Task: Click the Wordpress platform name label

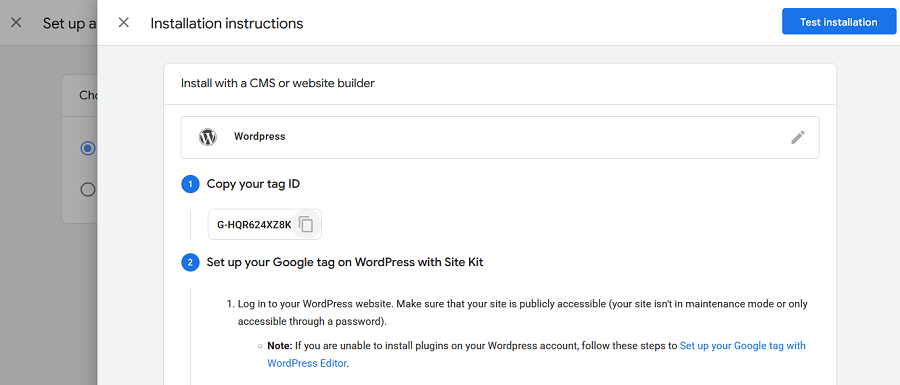Action: click(259, 137)
